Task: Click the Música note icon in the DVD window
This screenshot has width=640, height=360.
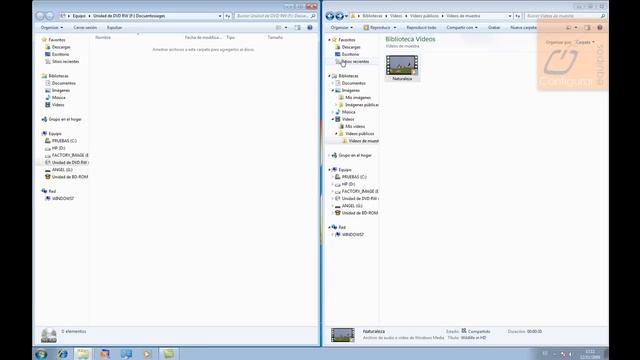Action: click(x=48, y=98)
